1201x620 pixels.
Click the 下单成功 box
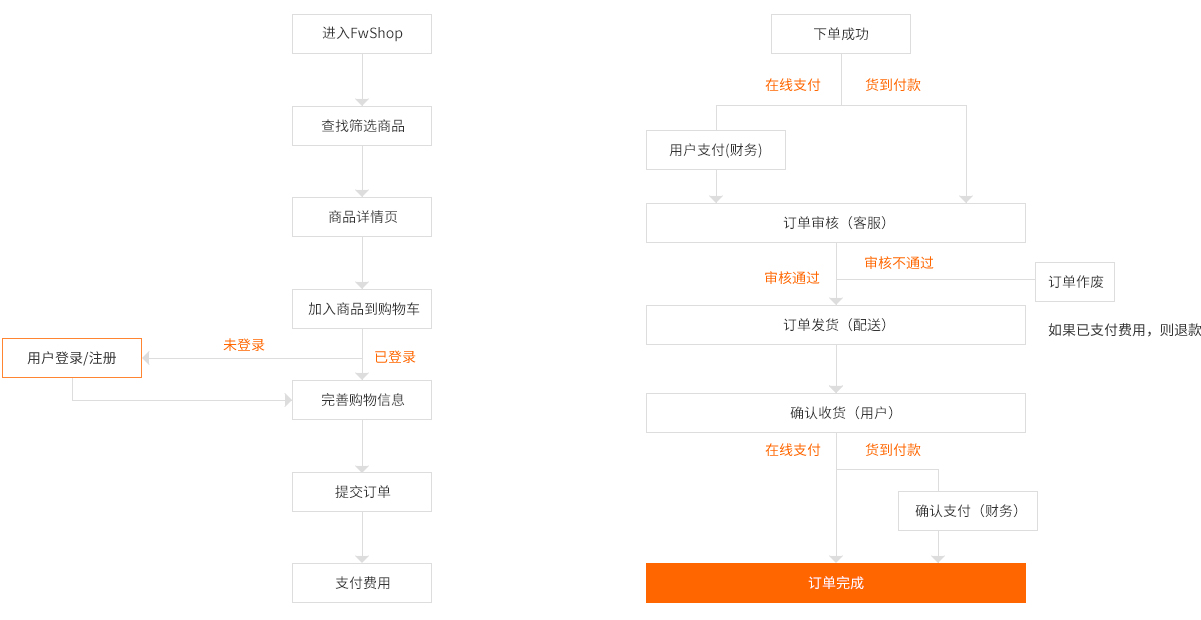(840, 34)
